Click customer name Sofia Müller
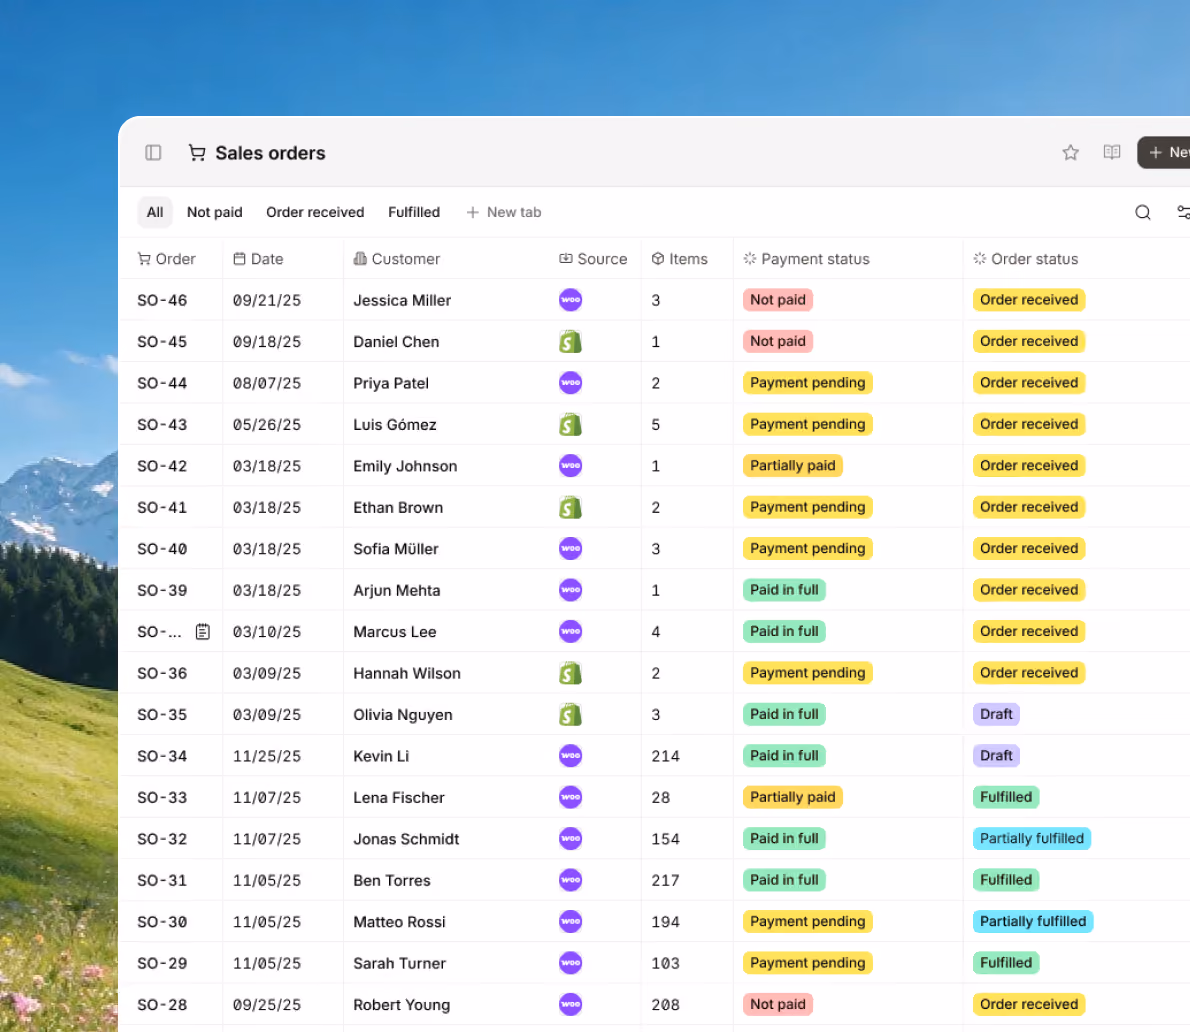The image size is (1190, 1032). [395, 549]
